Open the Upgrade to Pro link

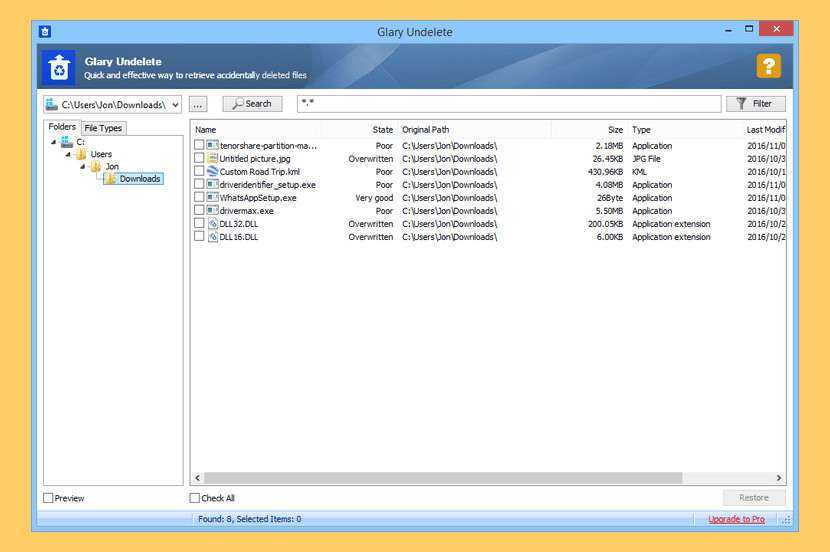(736, 519)
